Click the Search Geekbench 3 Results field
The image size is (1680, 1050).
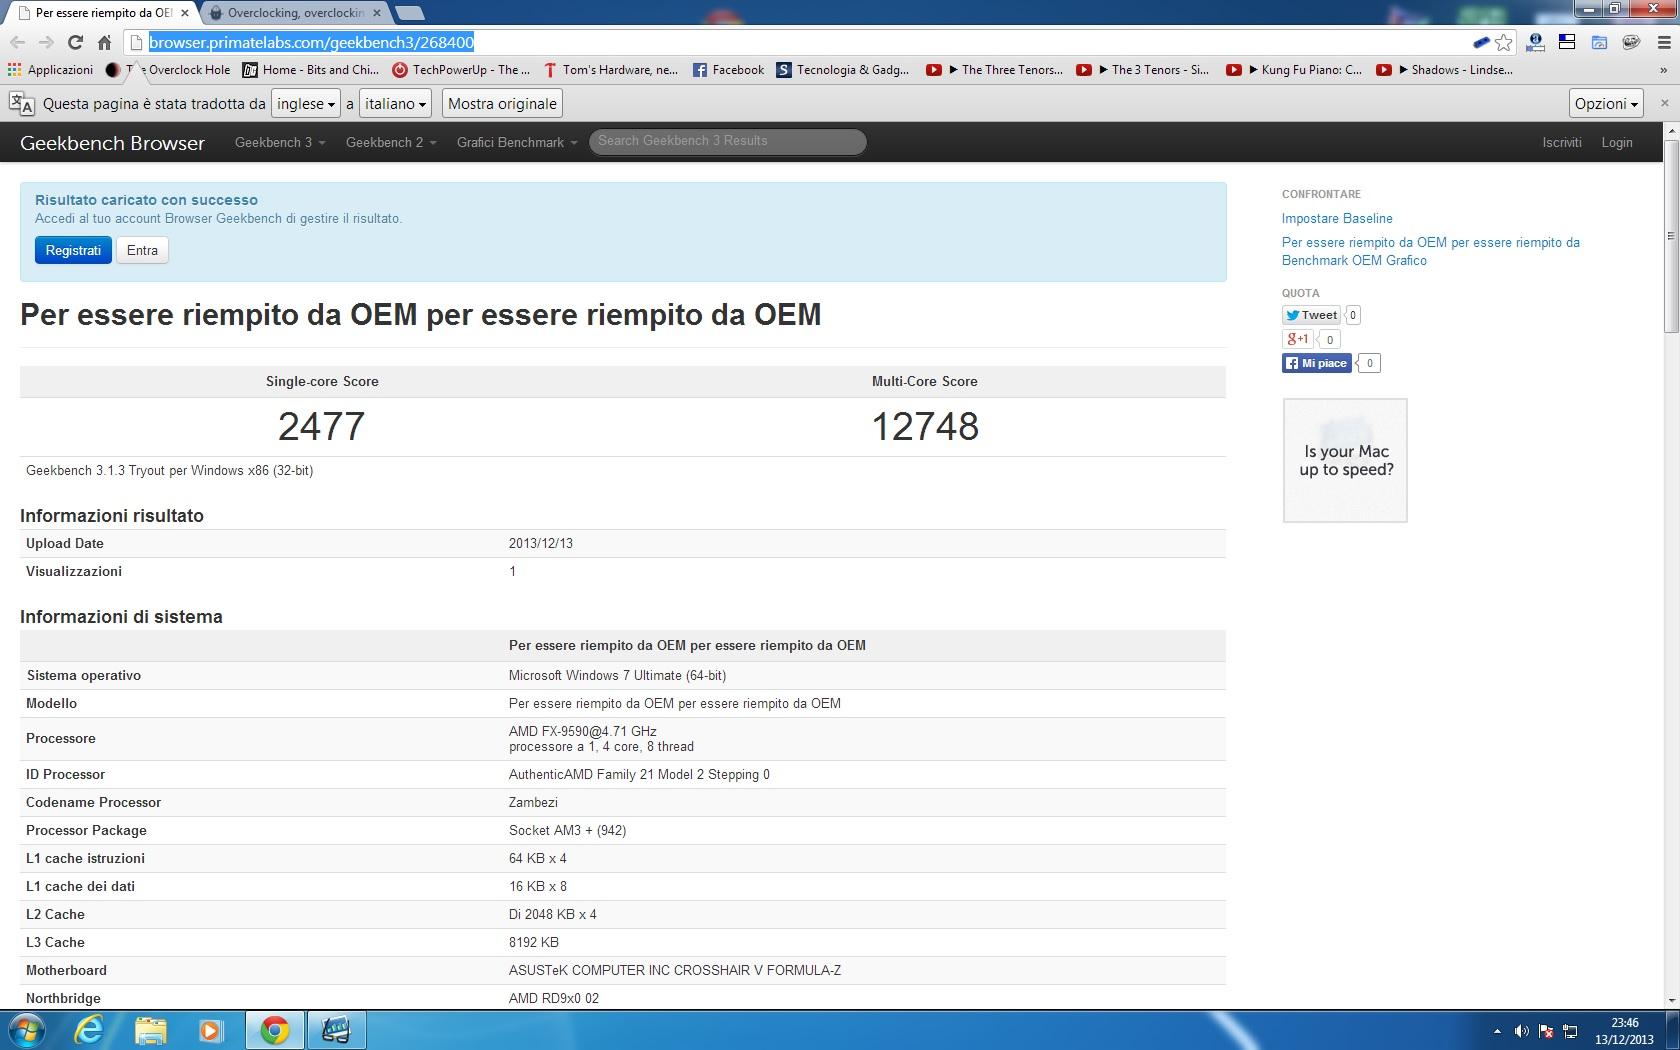point(727,141)
